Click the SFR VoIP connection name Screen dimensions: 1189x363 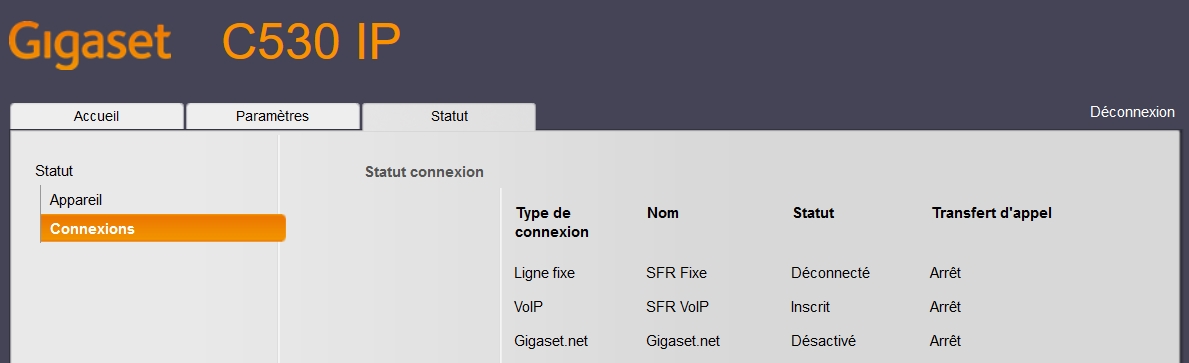pos(677,307)
